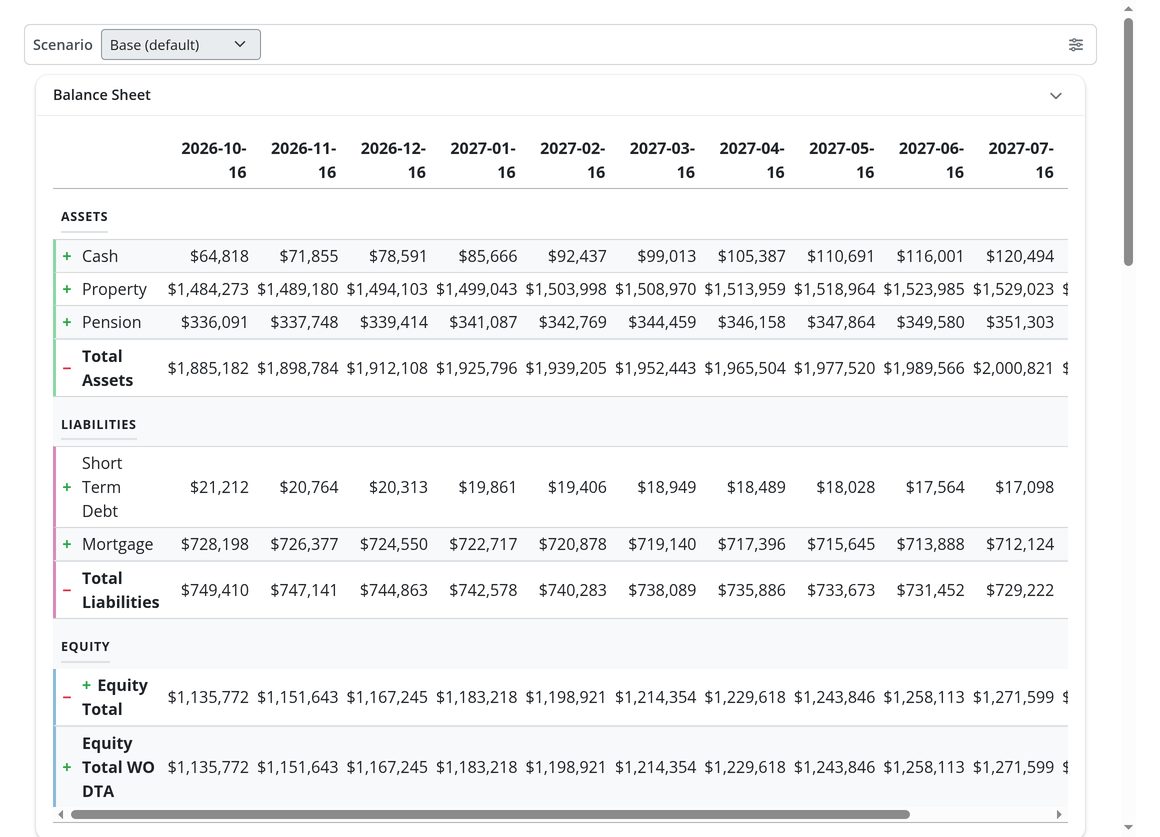Click the Property row label
The height and width of the screenshot is (837, 1160).
(x=115, y=289)
